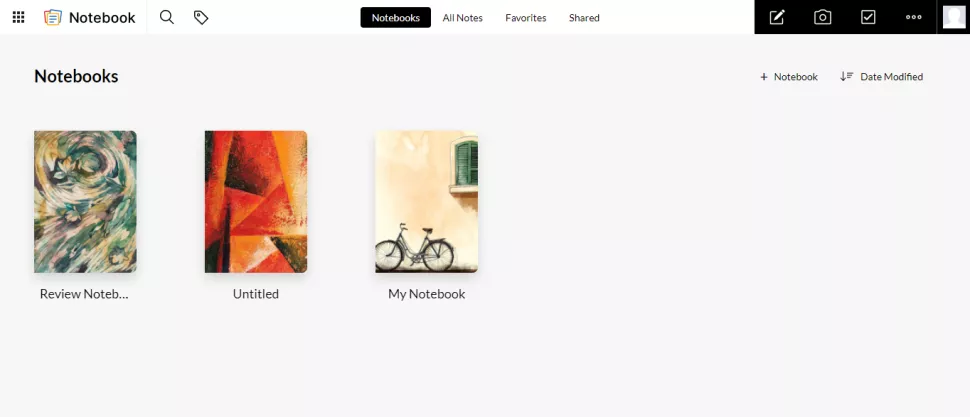Open the search magnifier icon
Screen dimensions: 970x417
pyautogui.click(x=166, y=17)
